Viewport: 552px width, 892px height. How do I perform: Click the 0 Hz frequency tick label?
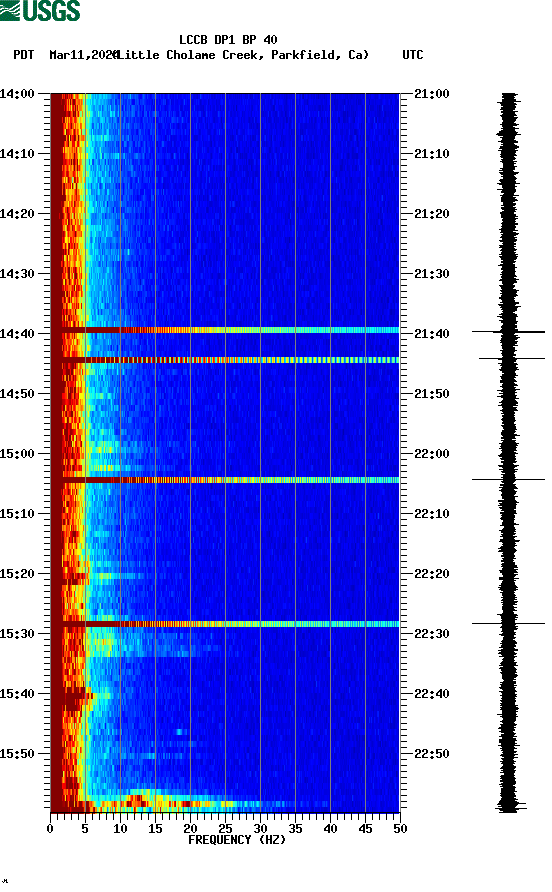[50, 829]
